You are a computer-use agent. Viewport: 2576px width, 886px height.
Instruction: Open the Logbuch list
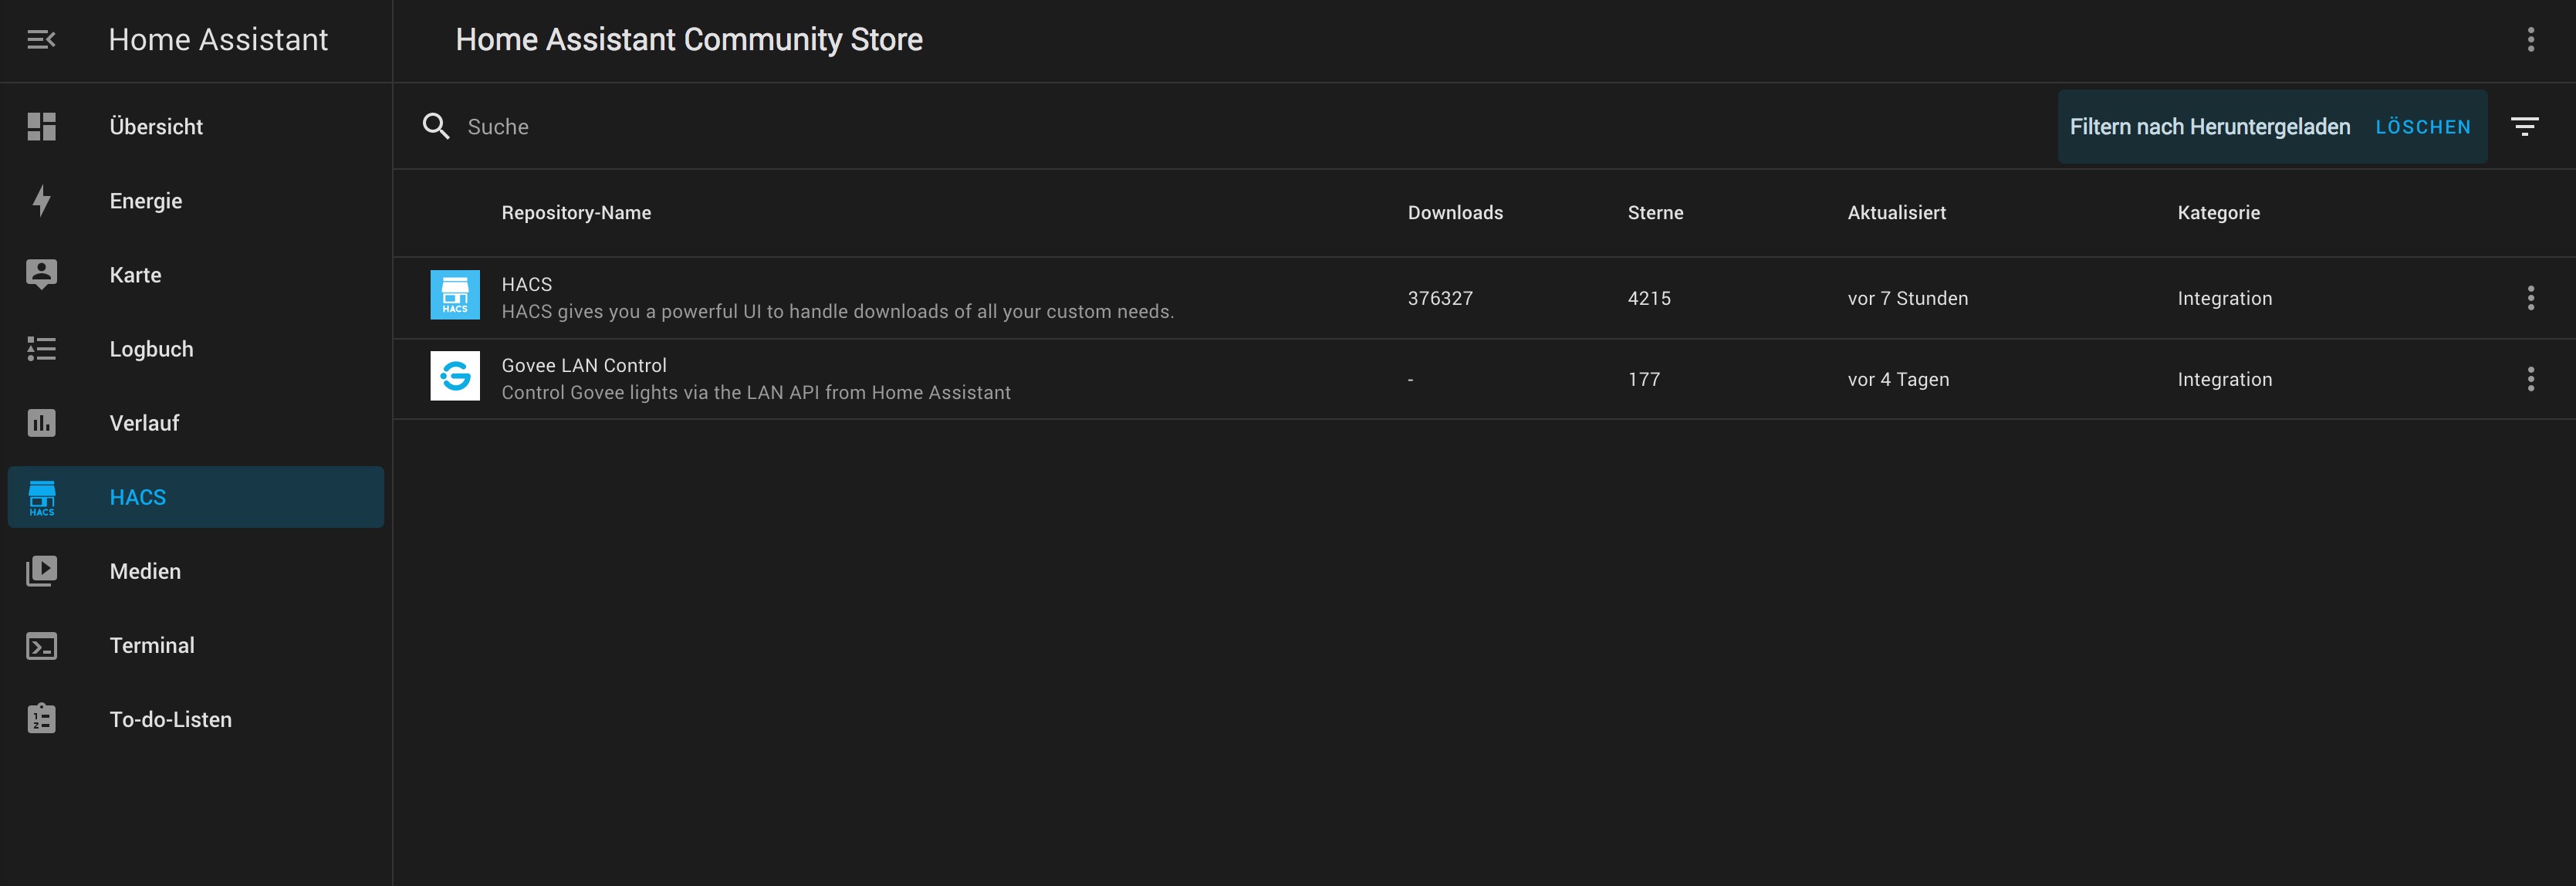point(151,349)
